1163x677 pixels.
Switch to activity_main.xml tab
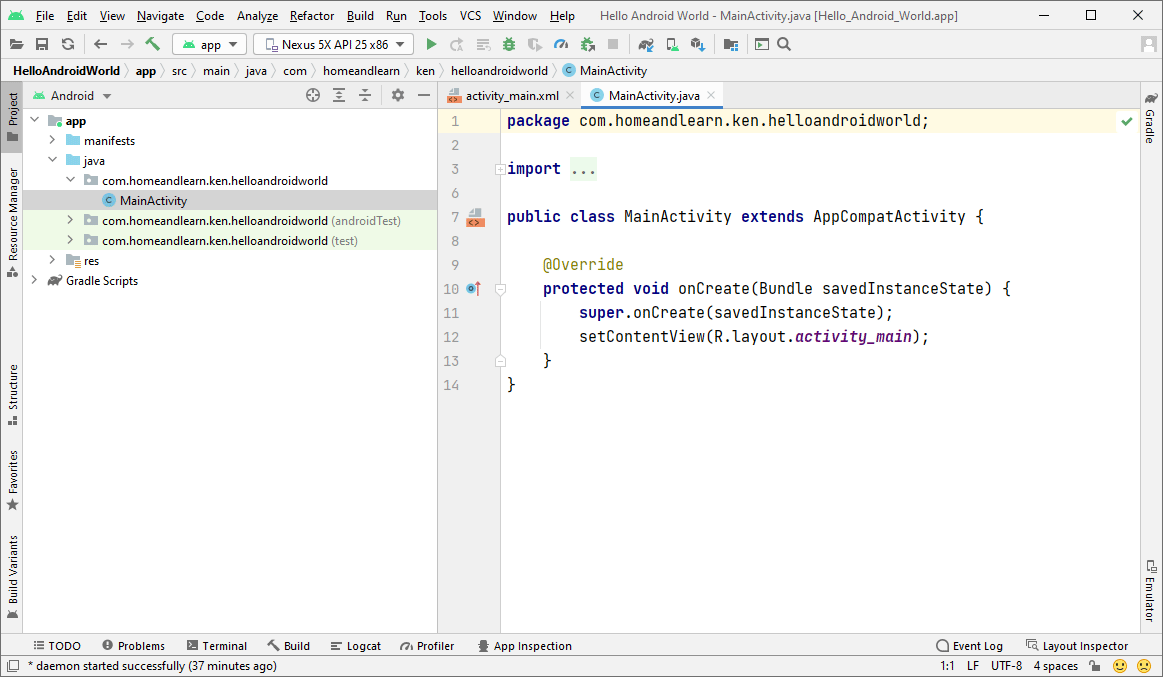click(x=512, y=96)
